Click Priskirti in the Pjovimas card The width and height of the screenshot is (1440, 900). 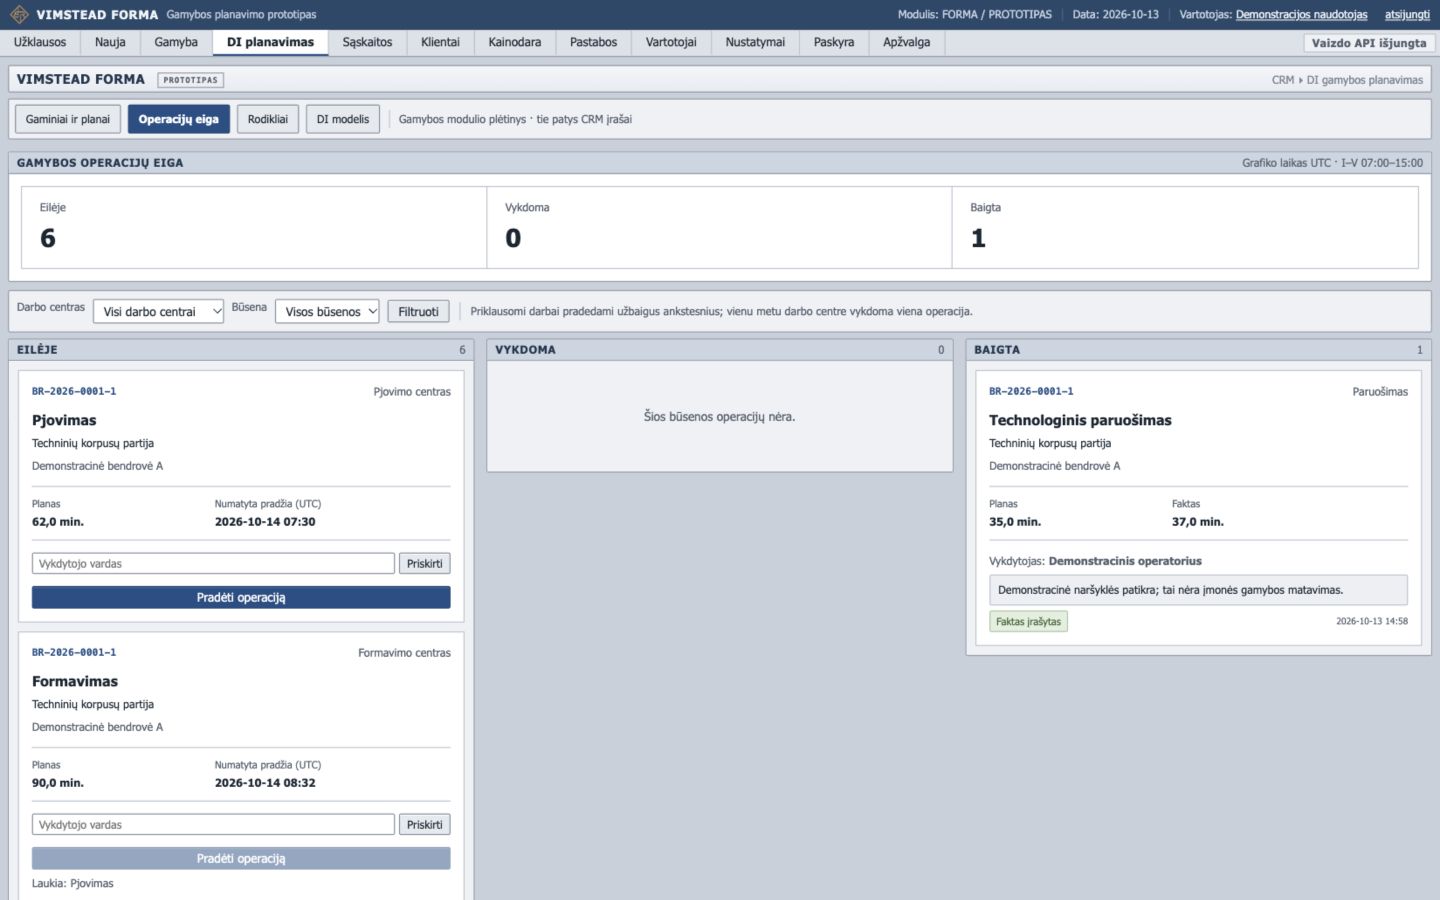pos(425,564)
